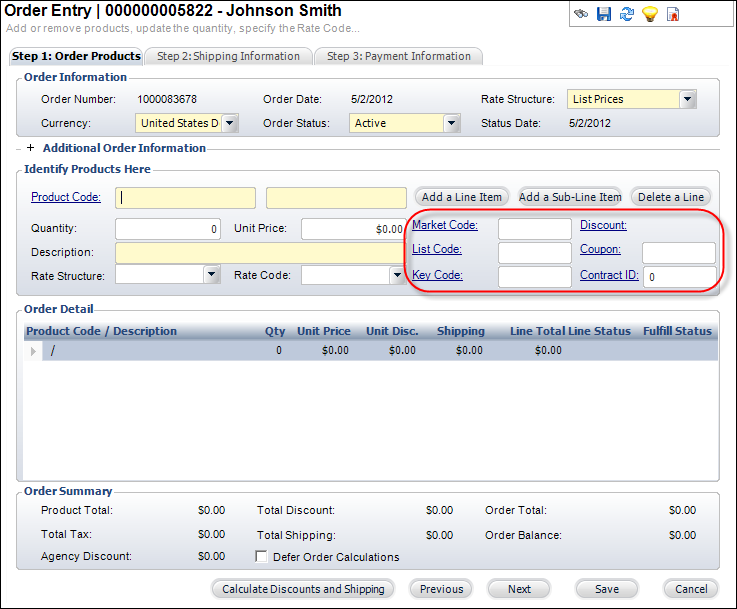
Task: Open the Rate Structure List Prices dropdown
Action: click(687, 99)
